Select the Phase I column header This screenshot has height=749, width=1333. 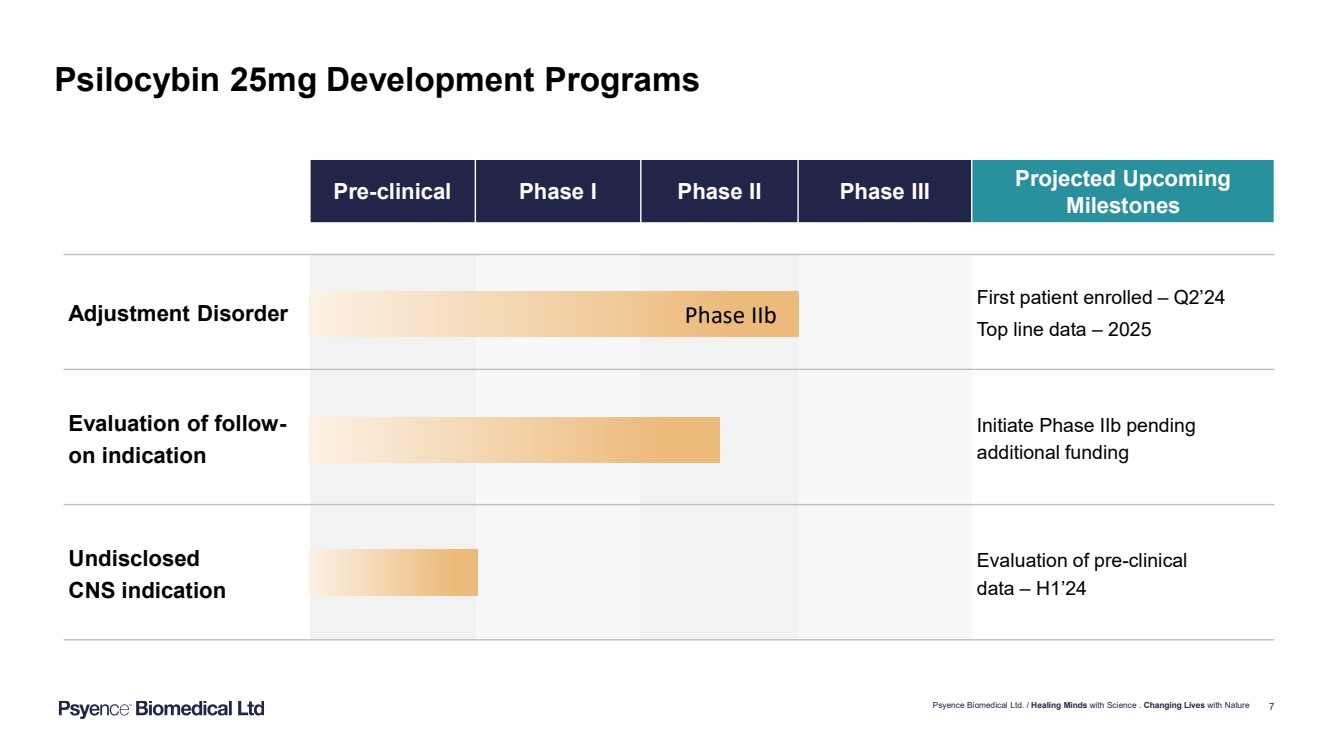pos(557,191)
